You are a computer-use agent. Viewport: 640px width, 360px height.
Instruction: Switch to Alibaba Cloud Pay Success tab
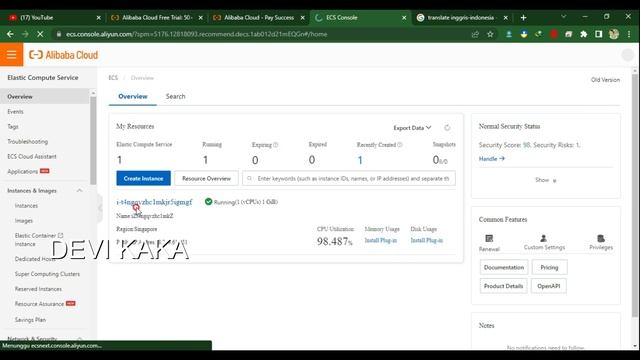click(259, 18)
